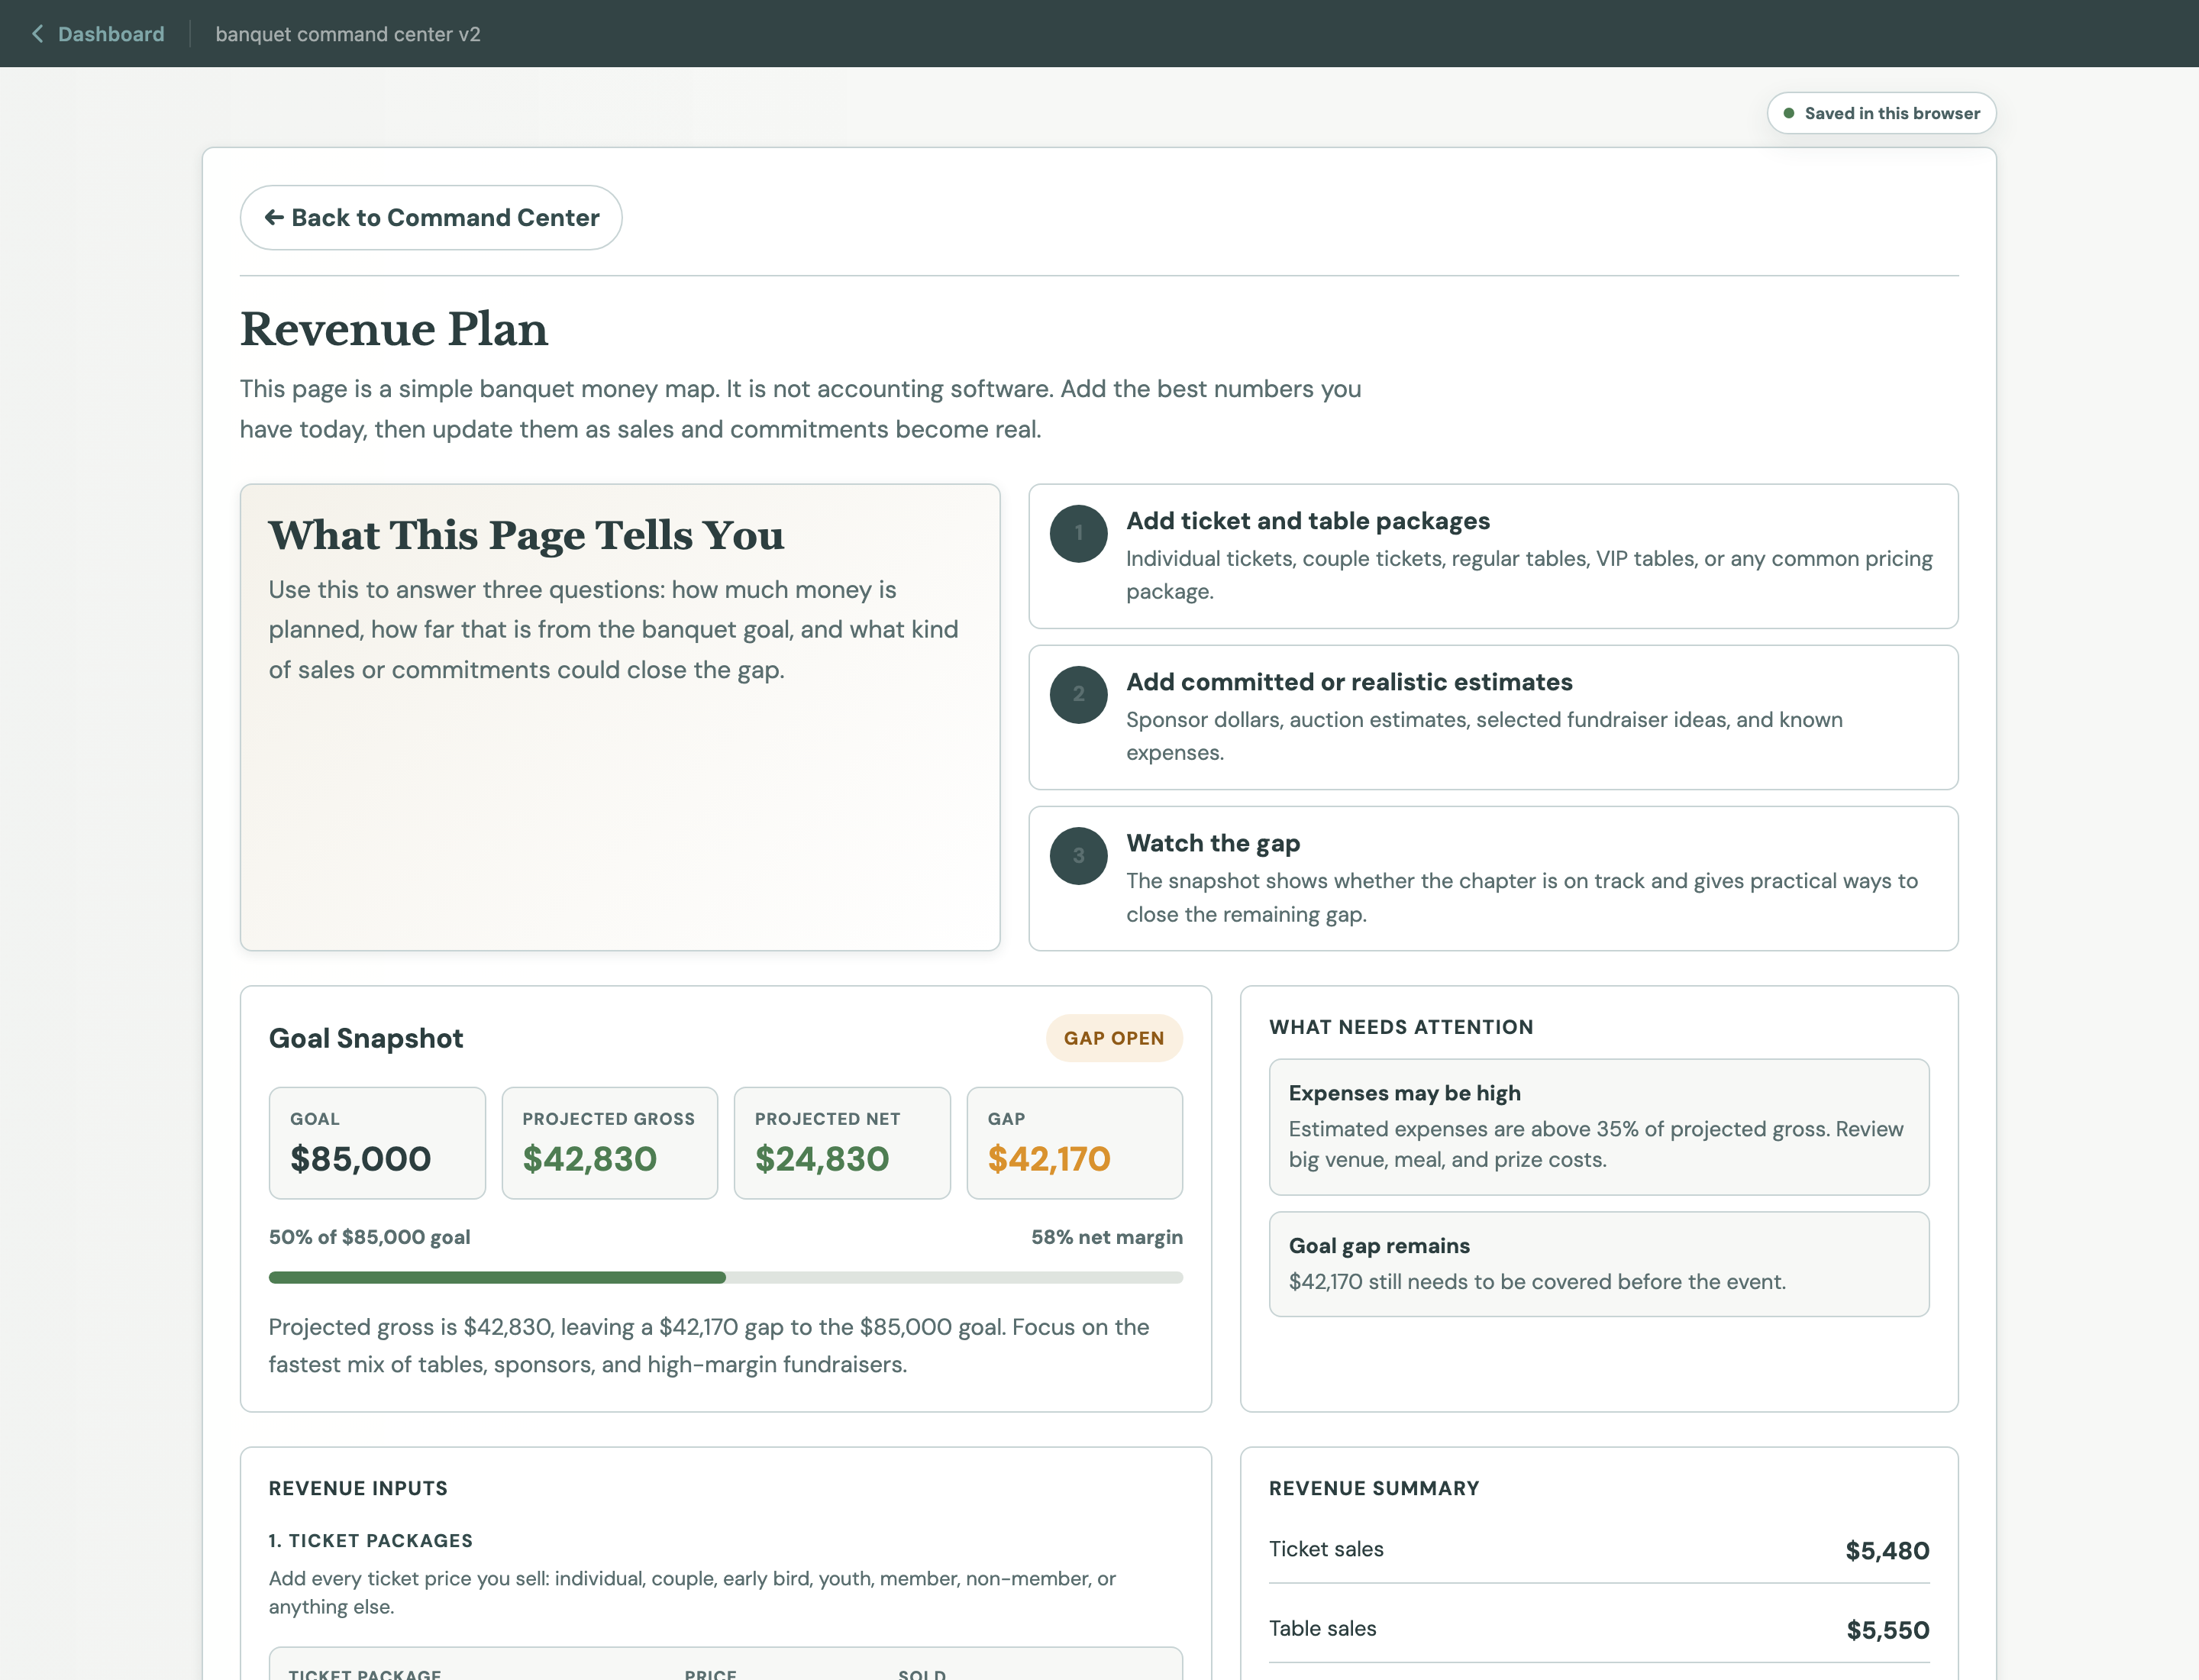2199x1680 pixels.
Task: Go back to Command Center
Action: pyautogui.click(x=431, y=217)
